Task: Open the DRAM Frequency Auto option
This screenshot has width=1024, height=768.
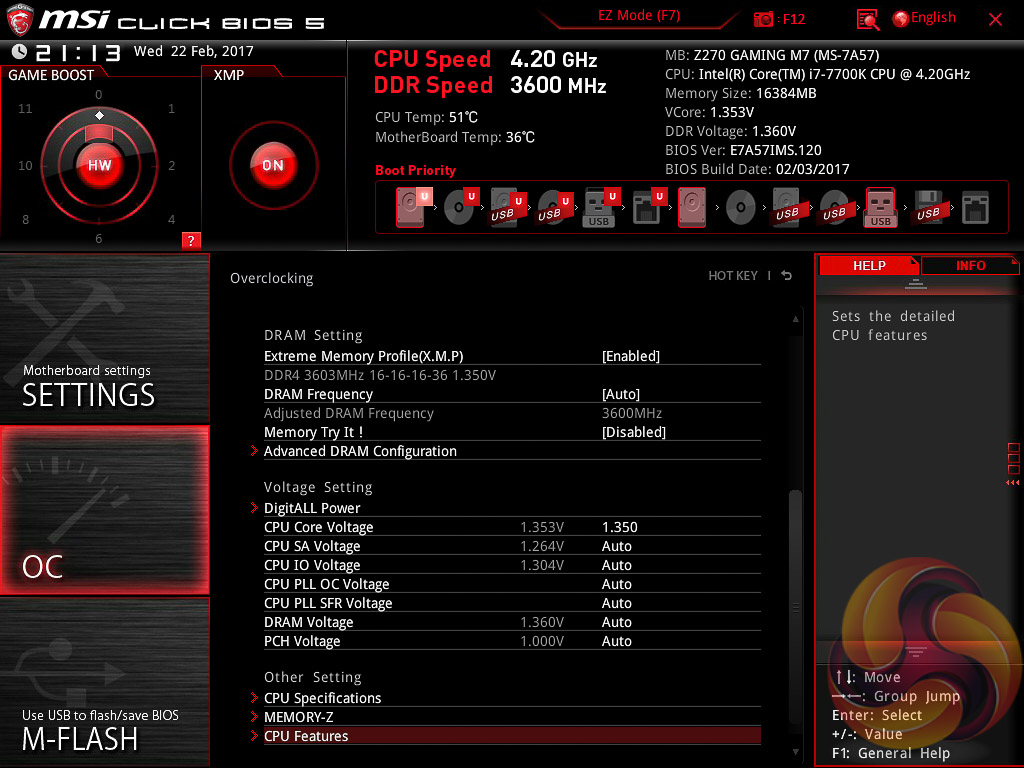Action: (x=620, y=394)
